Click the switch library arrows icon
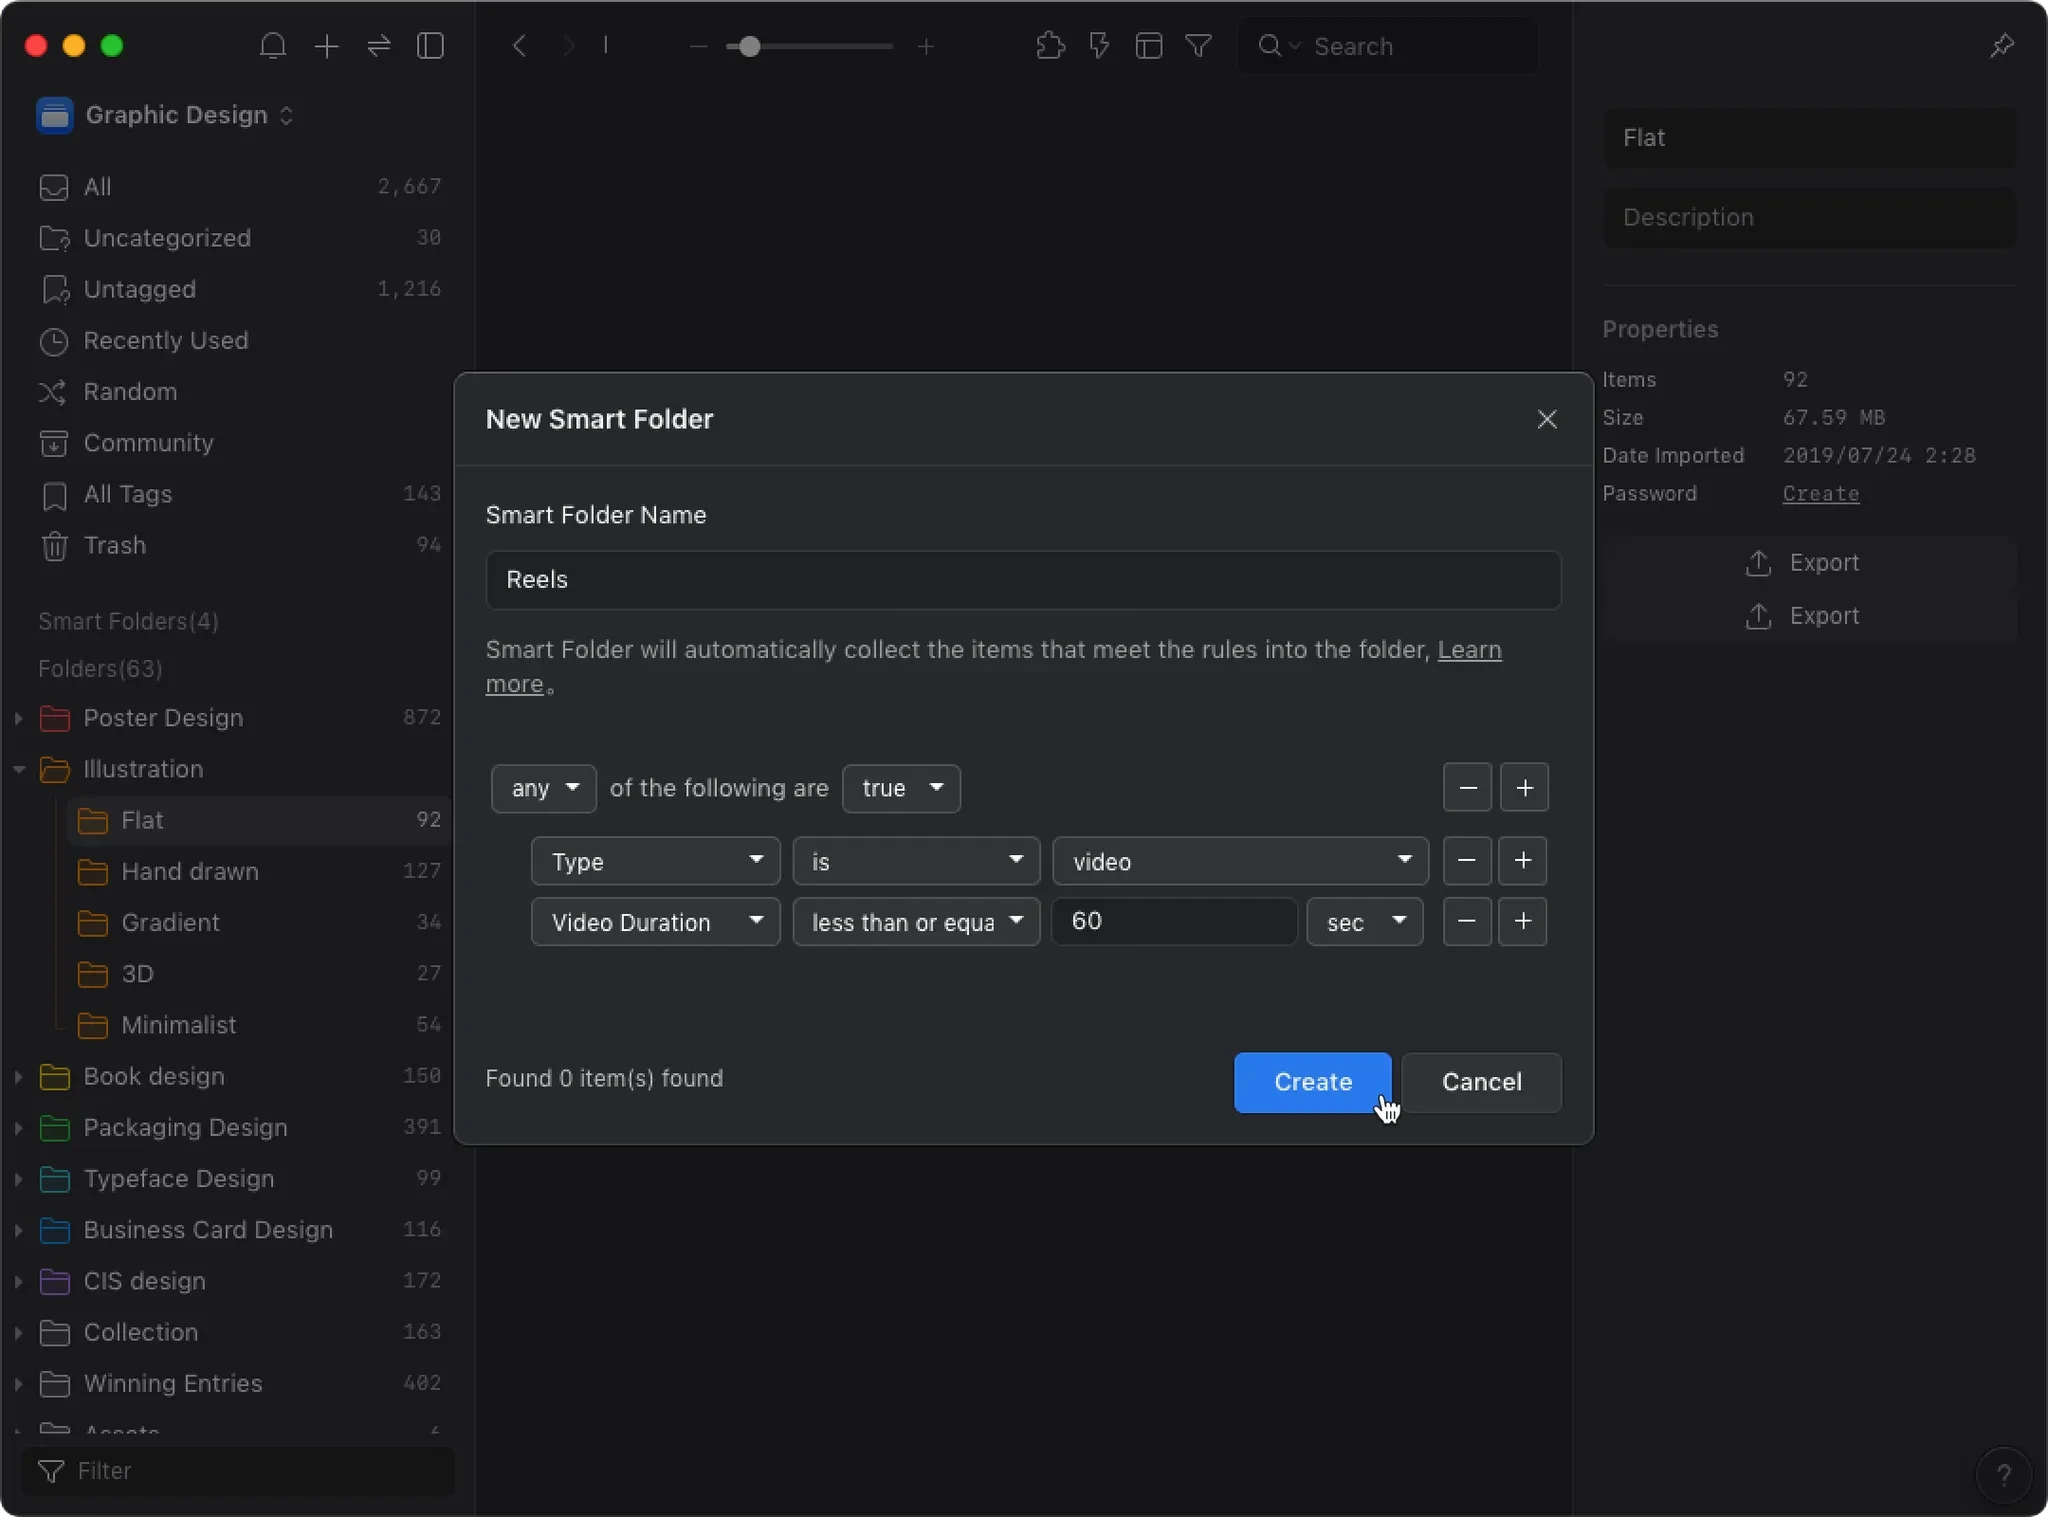 point(379,46)
